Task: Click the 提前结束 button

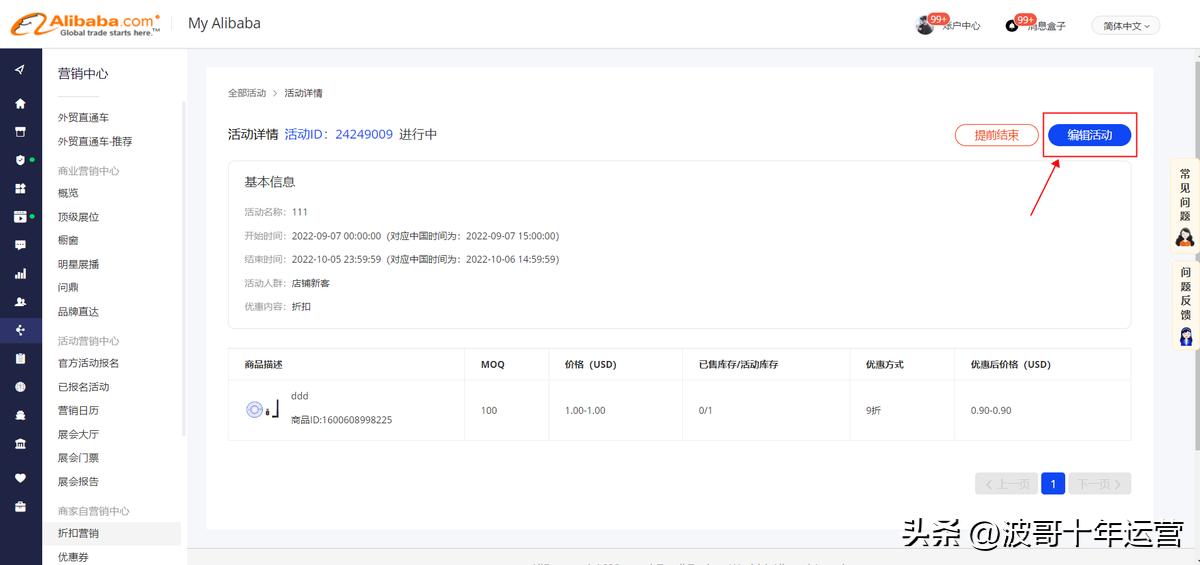Action: tap(997, 135)
